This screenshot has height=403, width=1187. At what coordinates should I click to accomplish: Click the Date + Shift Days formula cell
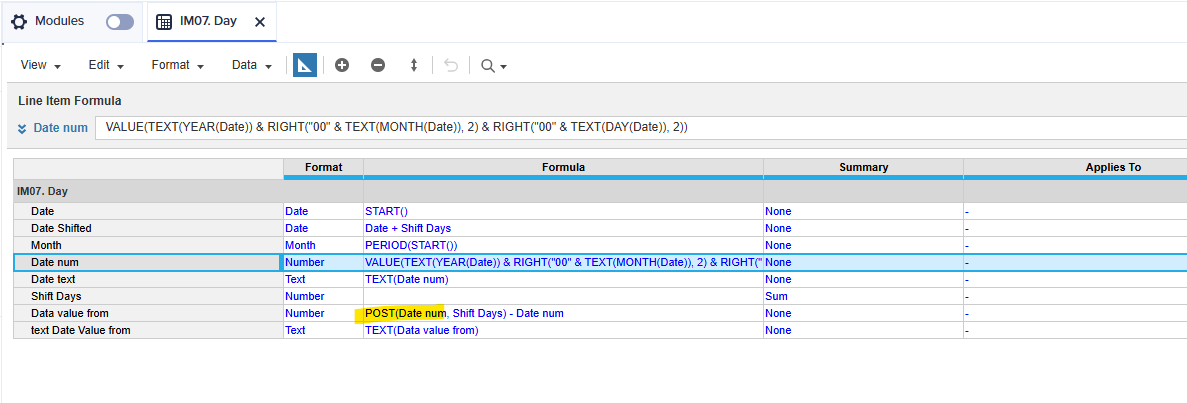(x=563, y=228)
